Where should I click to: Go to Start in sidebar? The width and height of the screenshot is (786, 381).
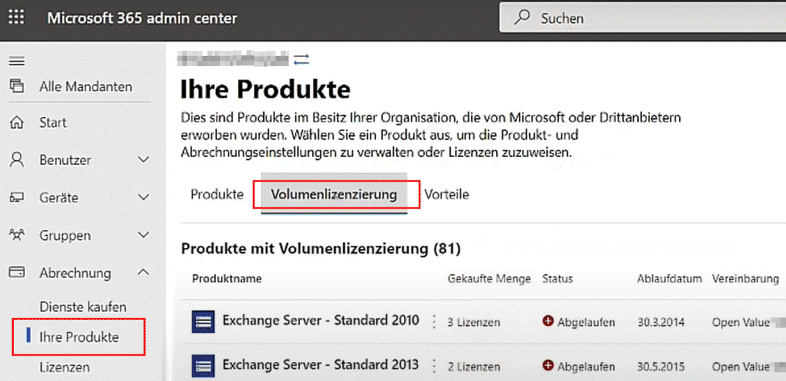pos(53,122)
